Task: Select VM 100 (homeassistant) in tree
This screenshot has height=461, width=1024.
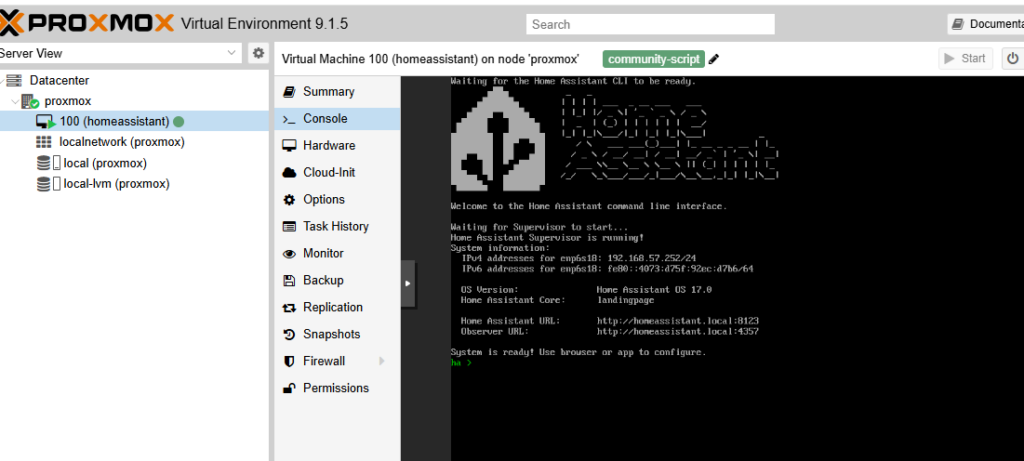Action: point(114,121)
